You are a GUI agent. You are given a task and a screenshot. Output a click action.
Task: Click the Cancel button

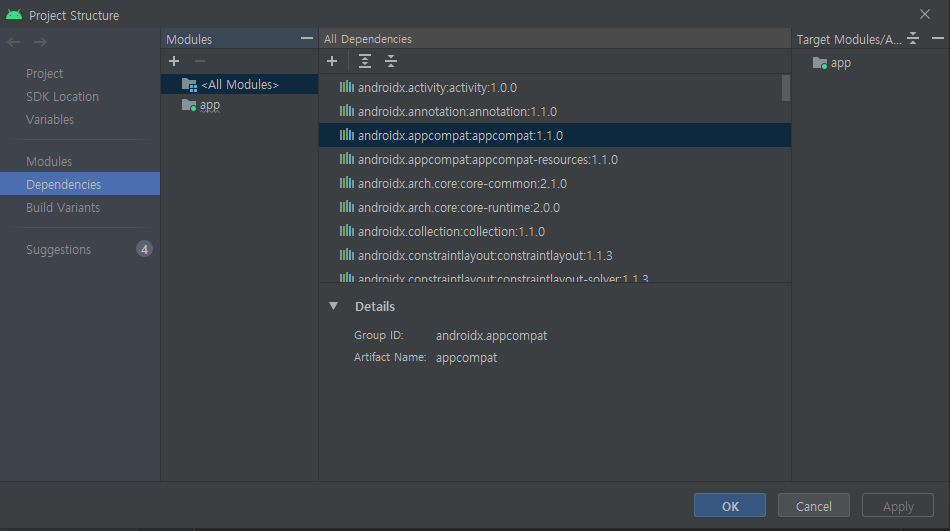click(x=813, y=506)
